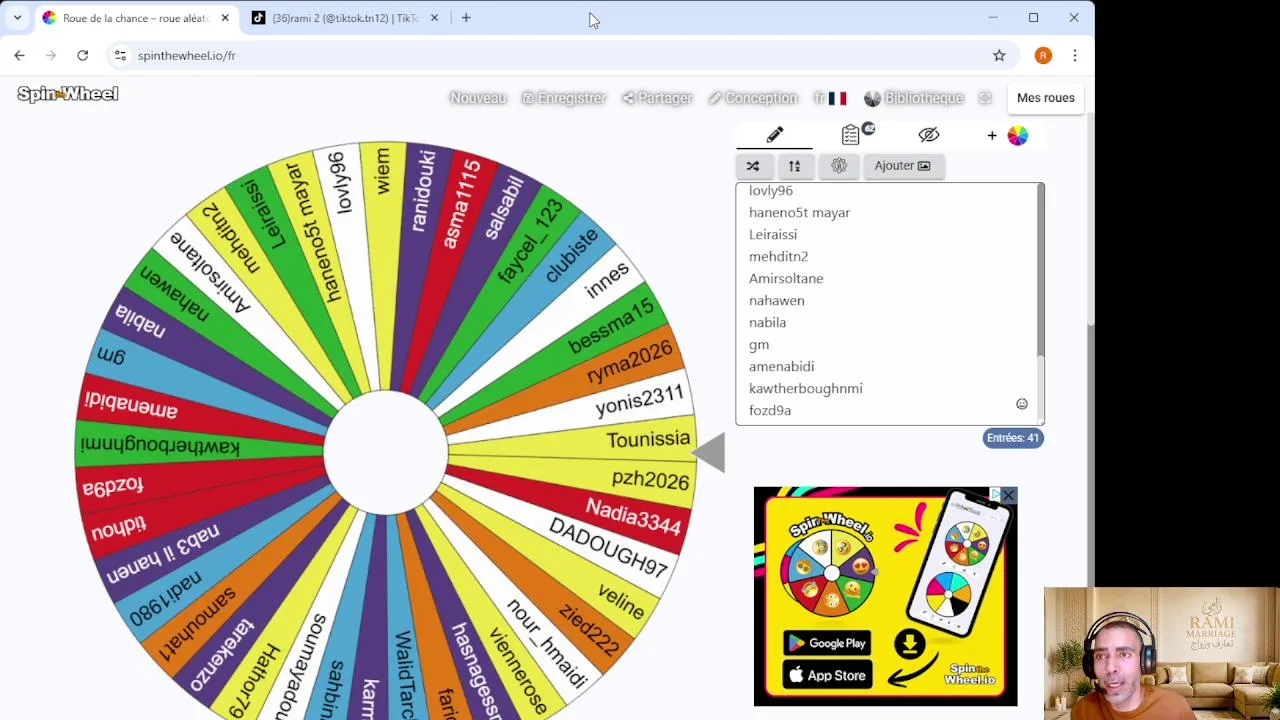
Task: Click the haneno5t mayar entry
Action: point(799,212)
